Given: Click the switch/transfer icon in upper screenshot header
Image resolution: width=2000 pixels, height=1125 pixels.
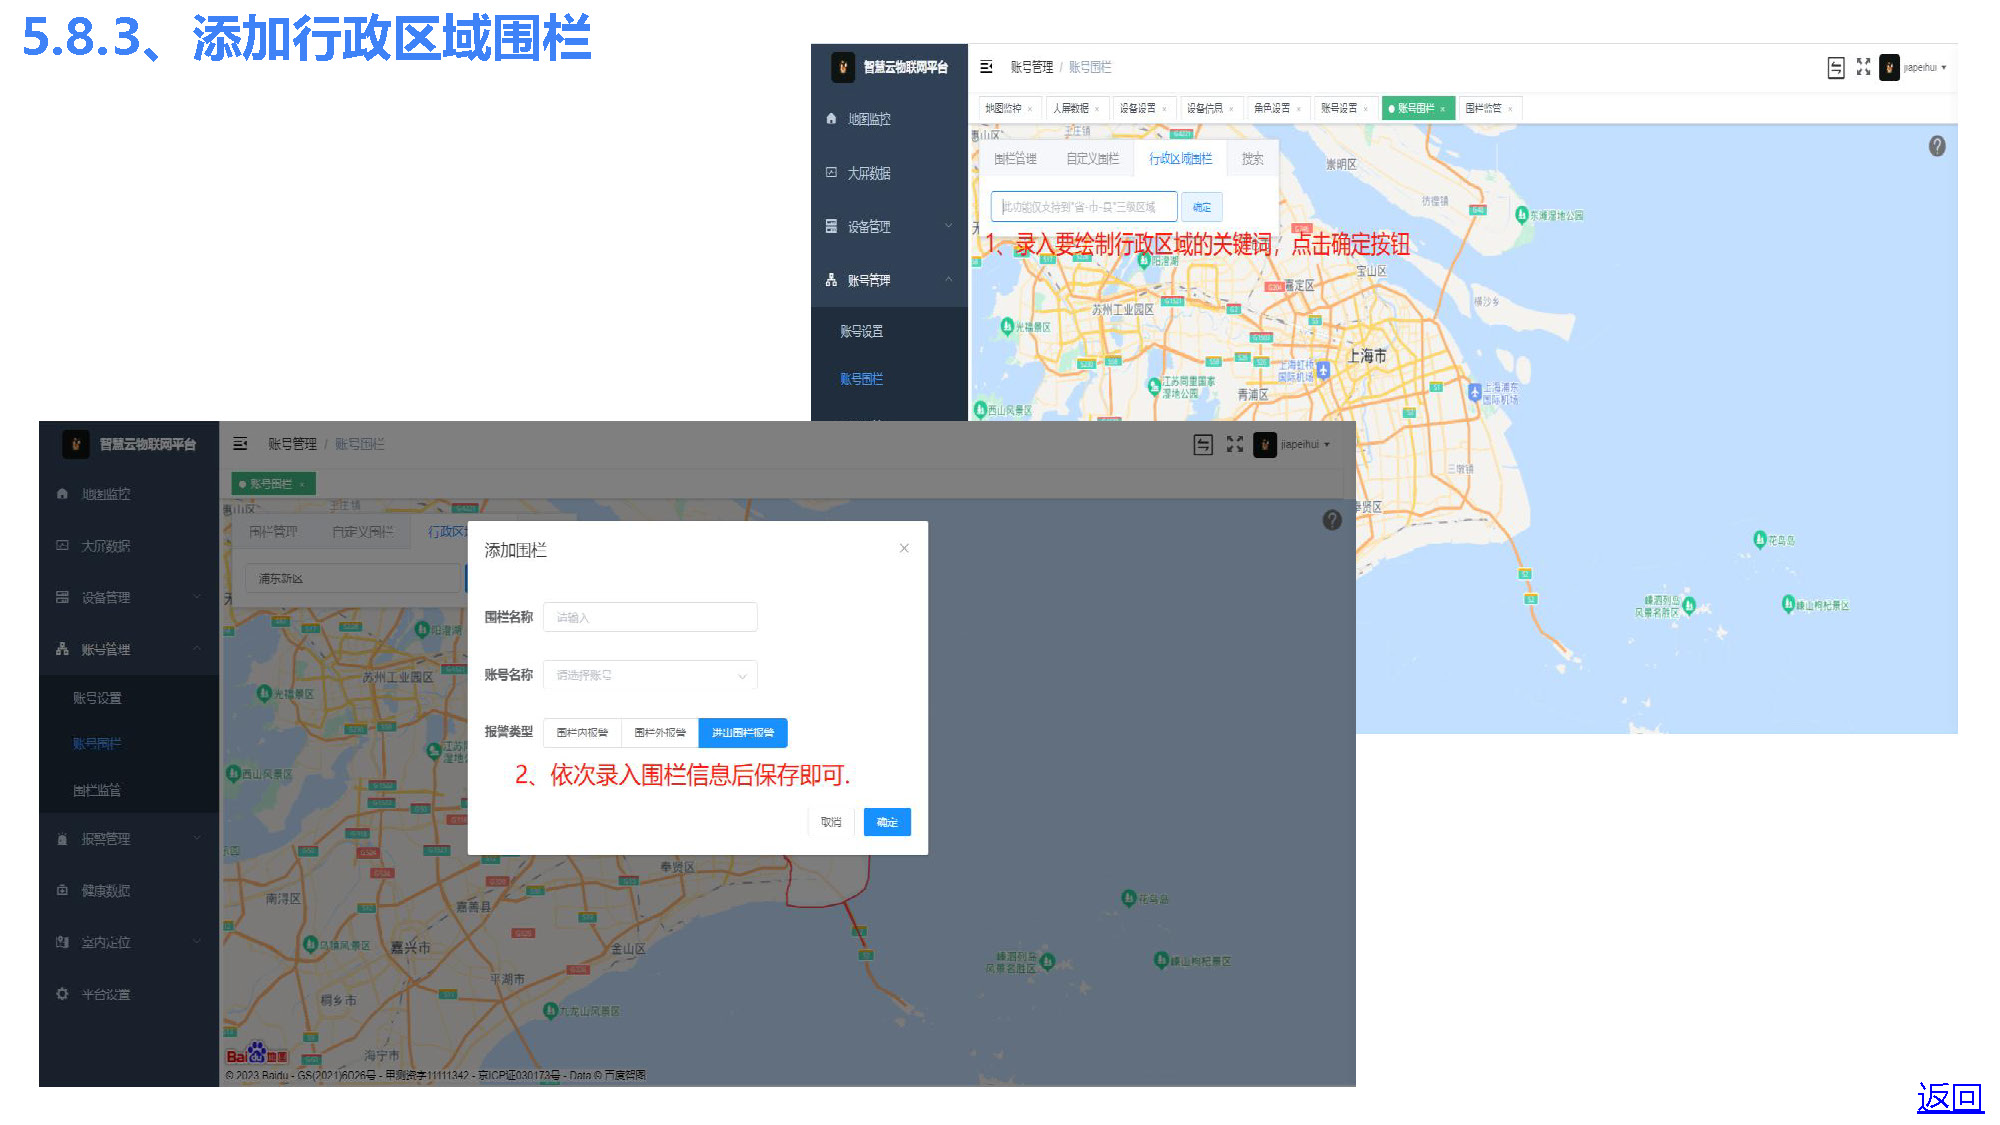Looking at the screenshot, I should point(1836,67).
